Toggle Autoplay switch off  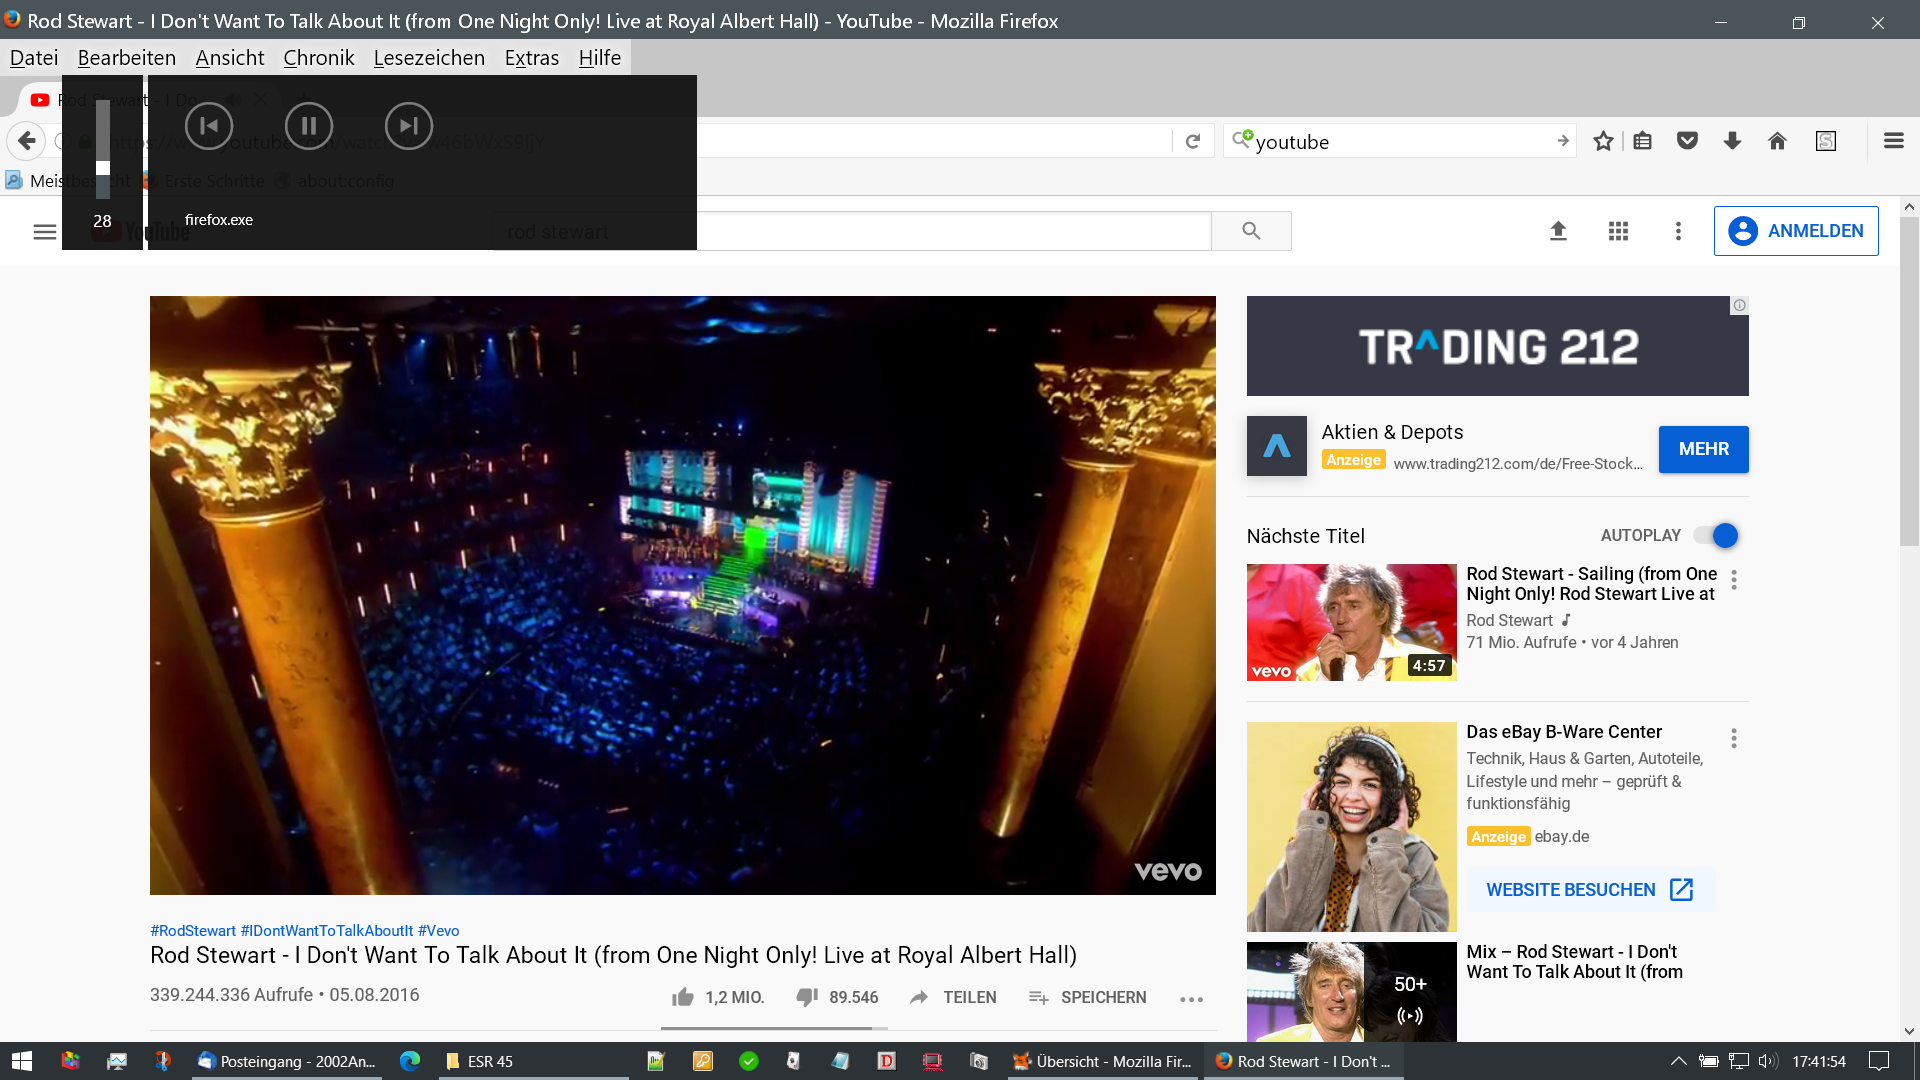tap(1716, 536)
